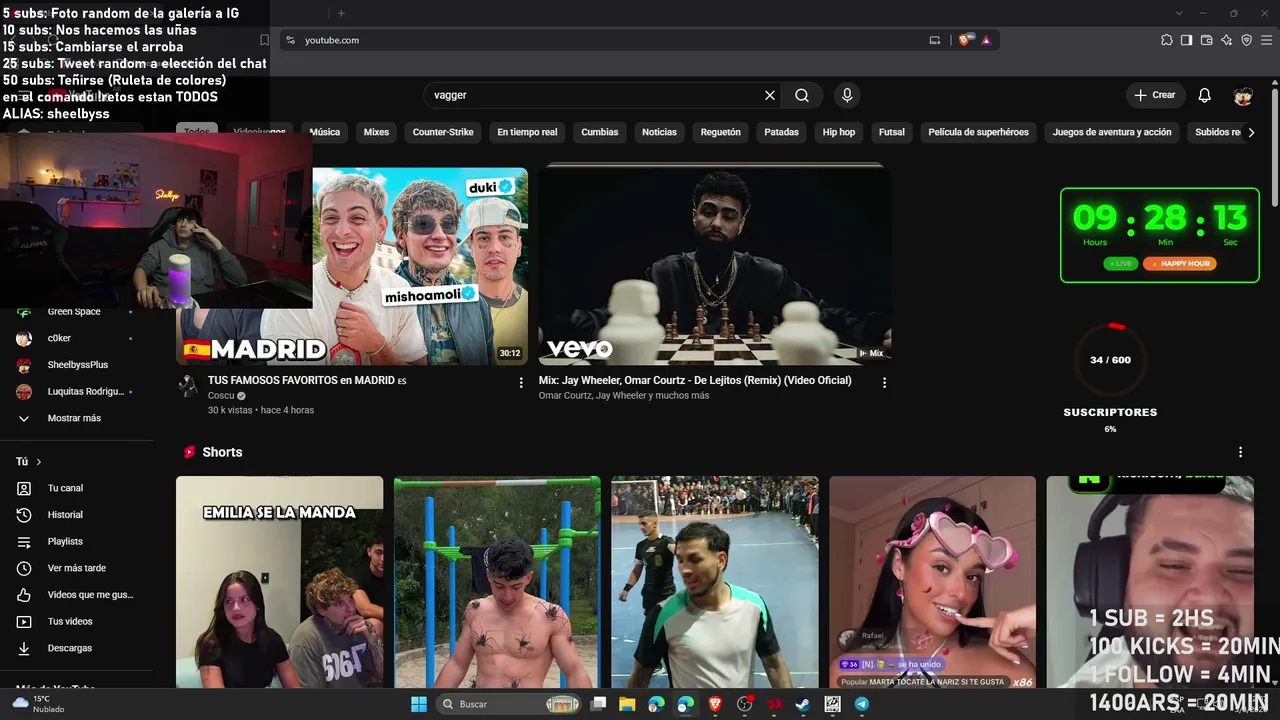Open the Jay Wheeler mix thumbnail
The width and height of the screenshot is (1280, 720).
[x=714, y=265]
